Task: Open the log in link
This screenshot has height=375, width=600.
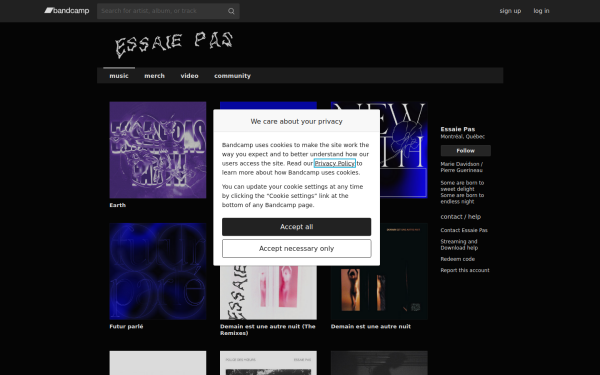Action: [x=541, y=11]
